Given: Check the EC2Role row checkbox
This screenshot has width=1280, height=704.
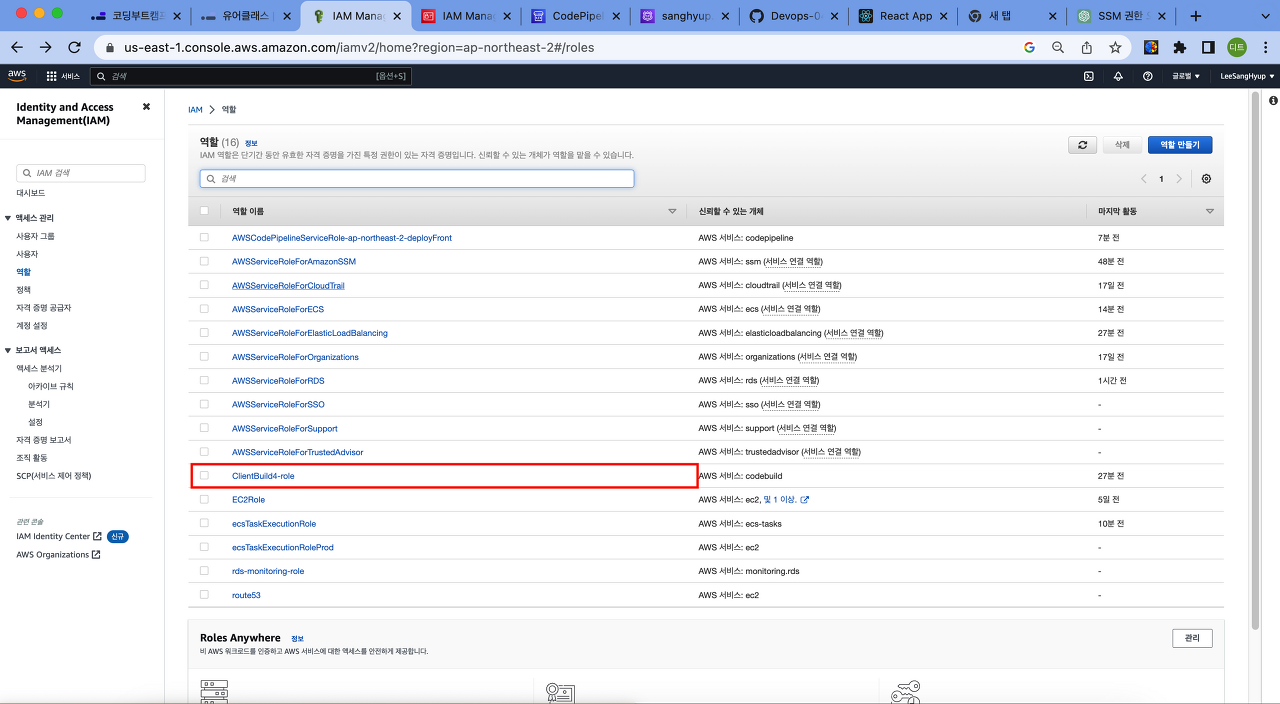Looking at the screenshot, I should pos(204,499).
